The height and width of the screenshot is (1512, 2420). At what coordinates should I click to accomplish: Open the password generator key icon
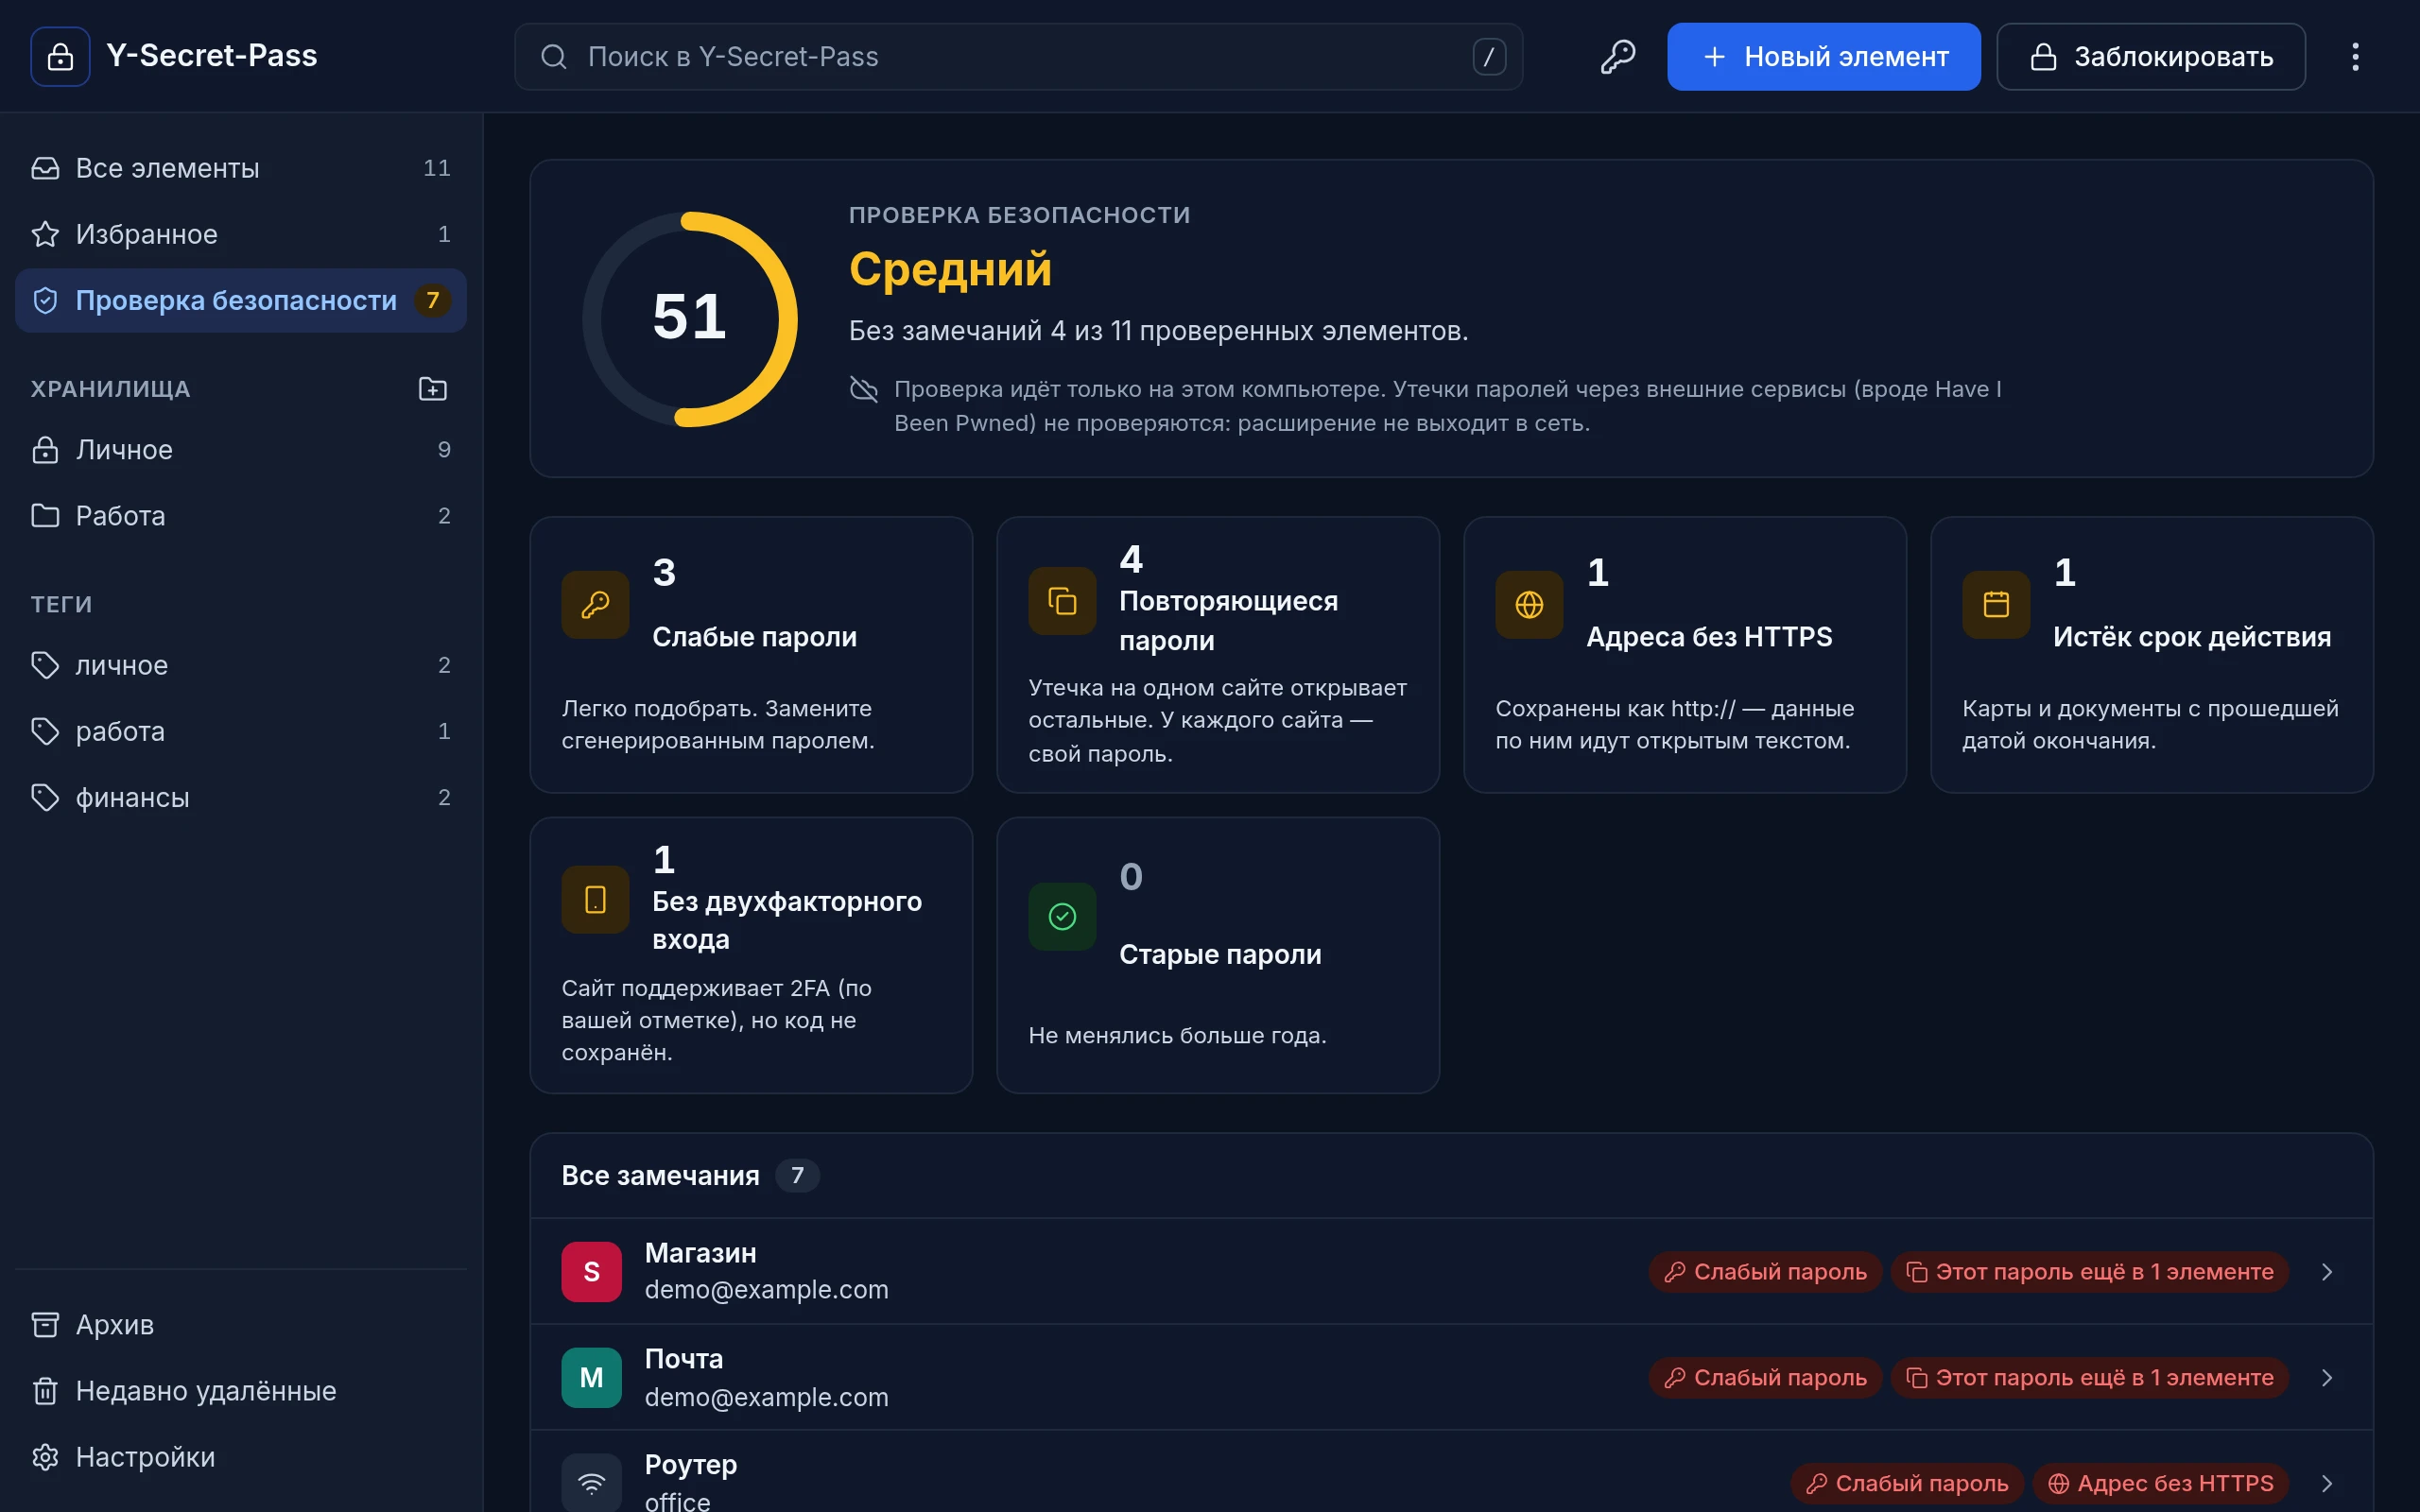tap(1617, 57)
